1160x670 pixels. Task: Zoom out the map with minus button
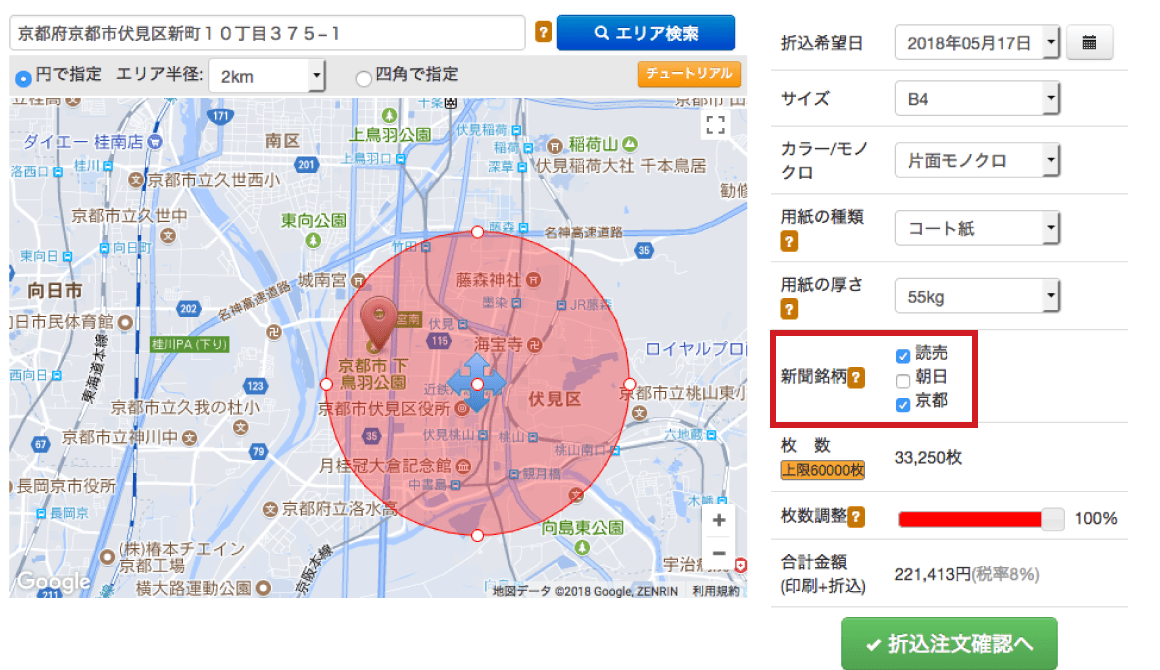[718, 552]
